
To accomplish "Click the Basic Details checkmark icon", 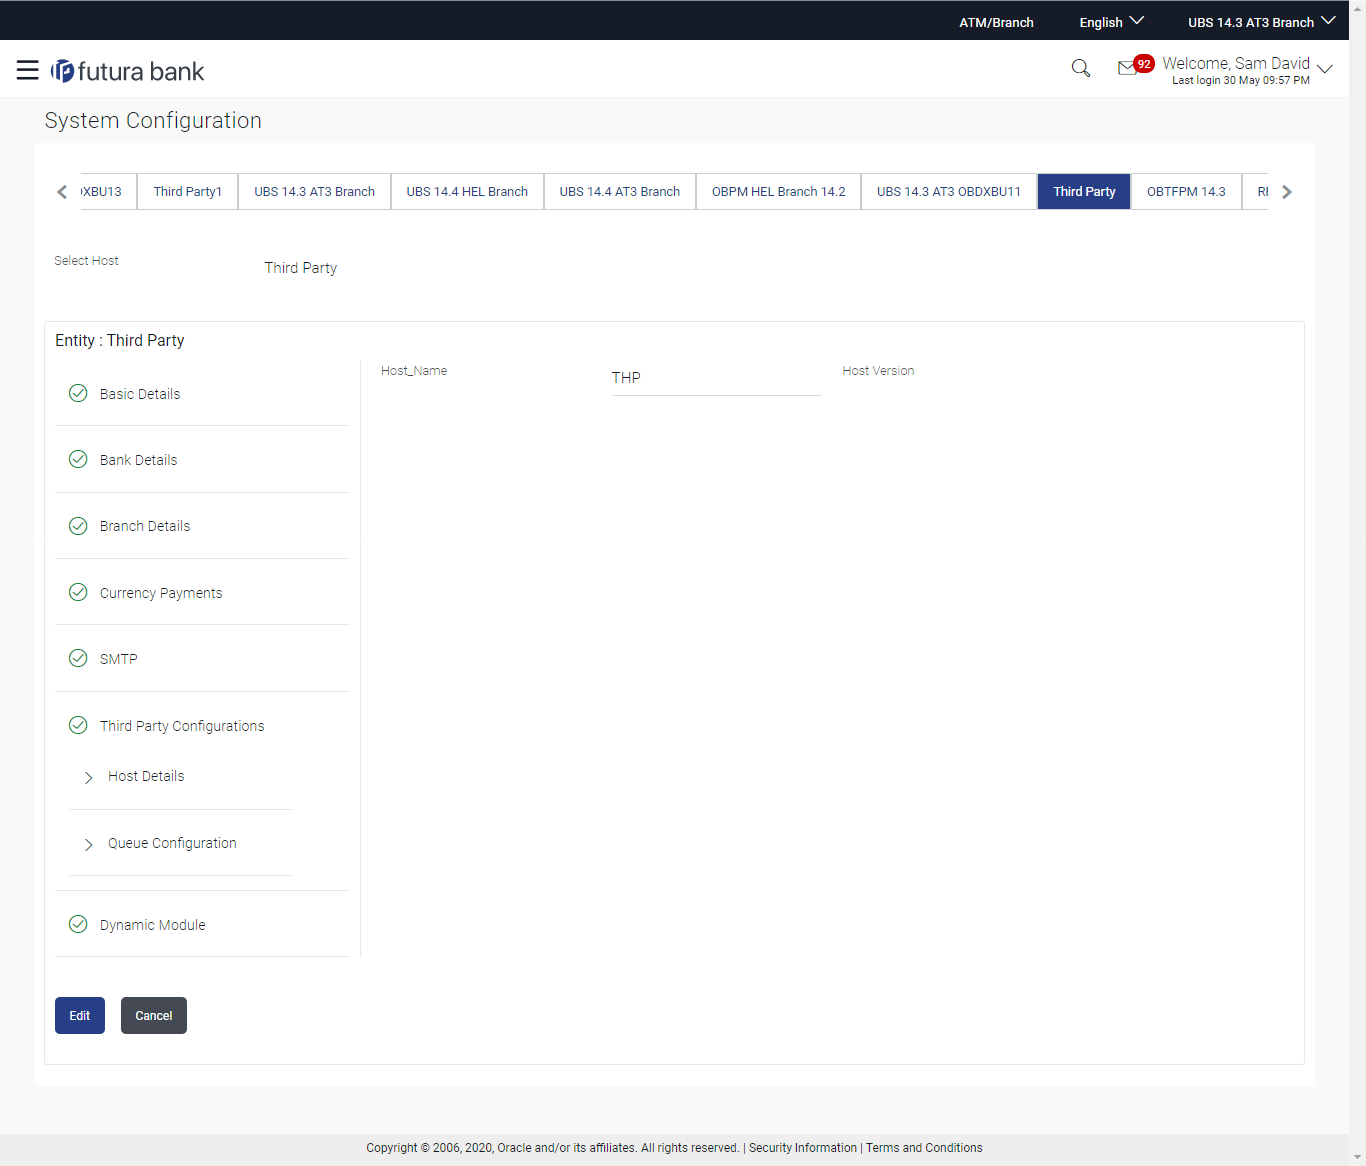I will pyautogui.click(x=78, y=393).
